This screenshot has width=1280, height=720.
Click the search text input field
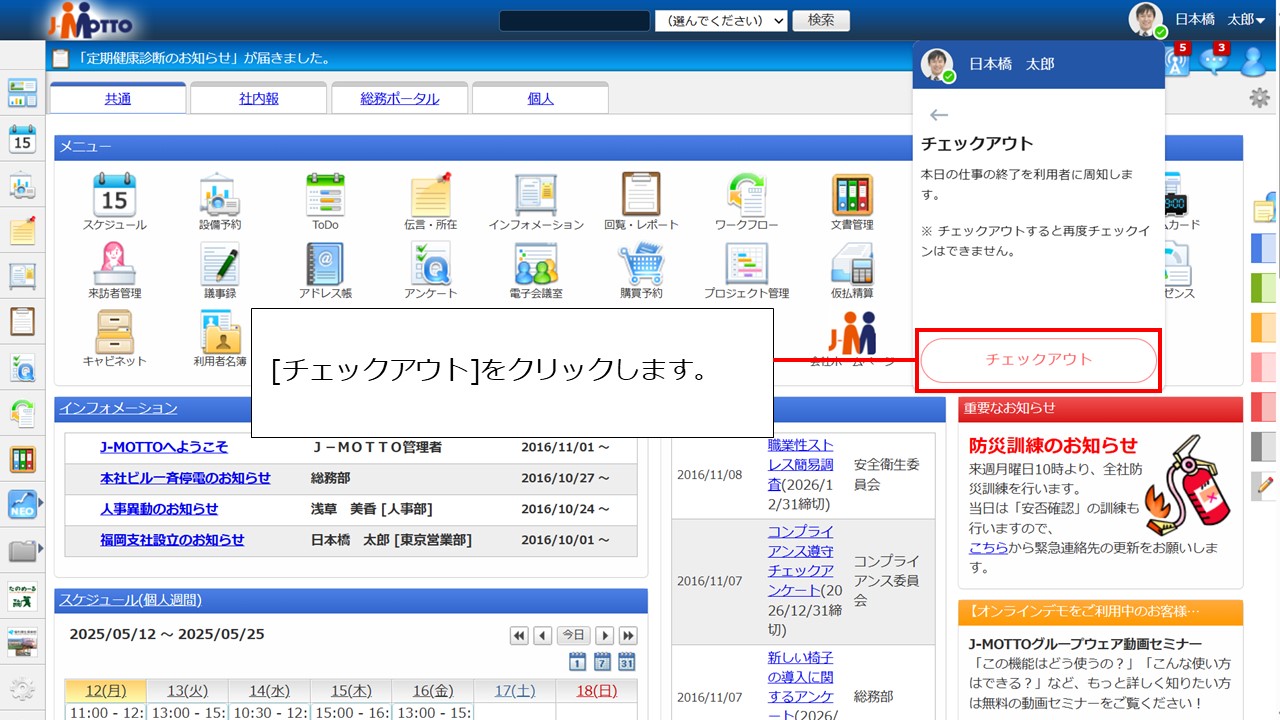coord(574,21)
